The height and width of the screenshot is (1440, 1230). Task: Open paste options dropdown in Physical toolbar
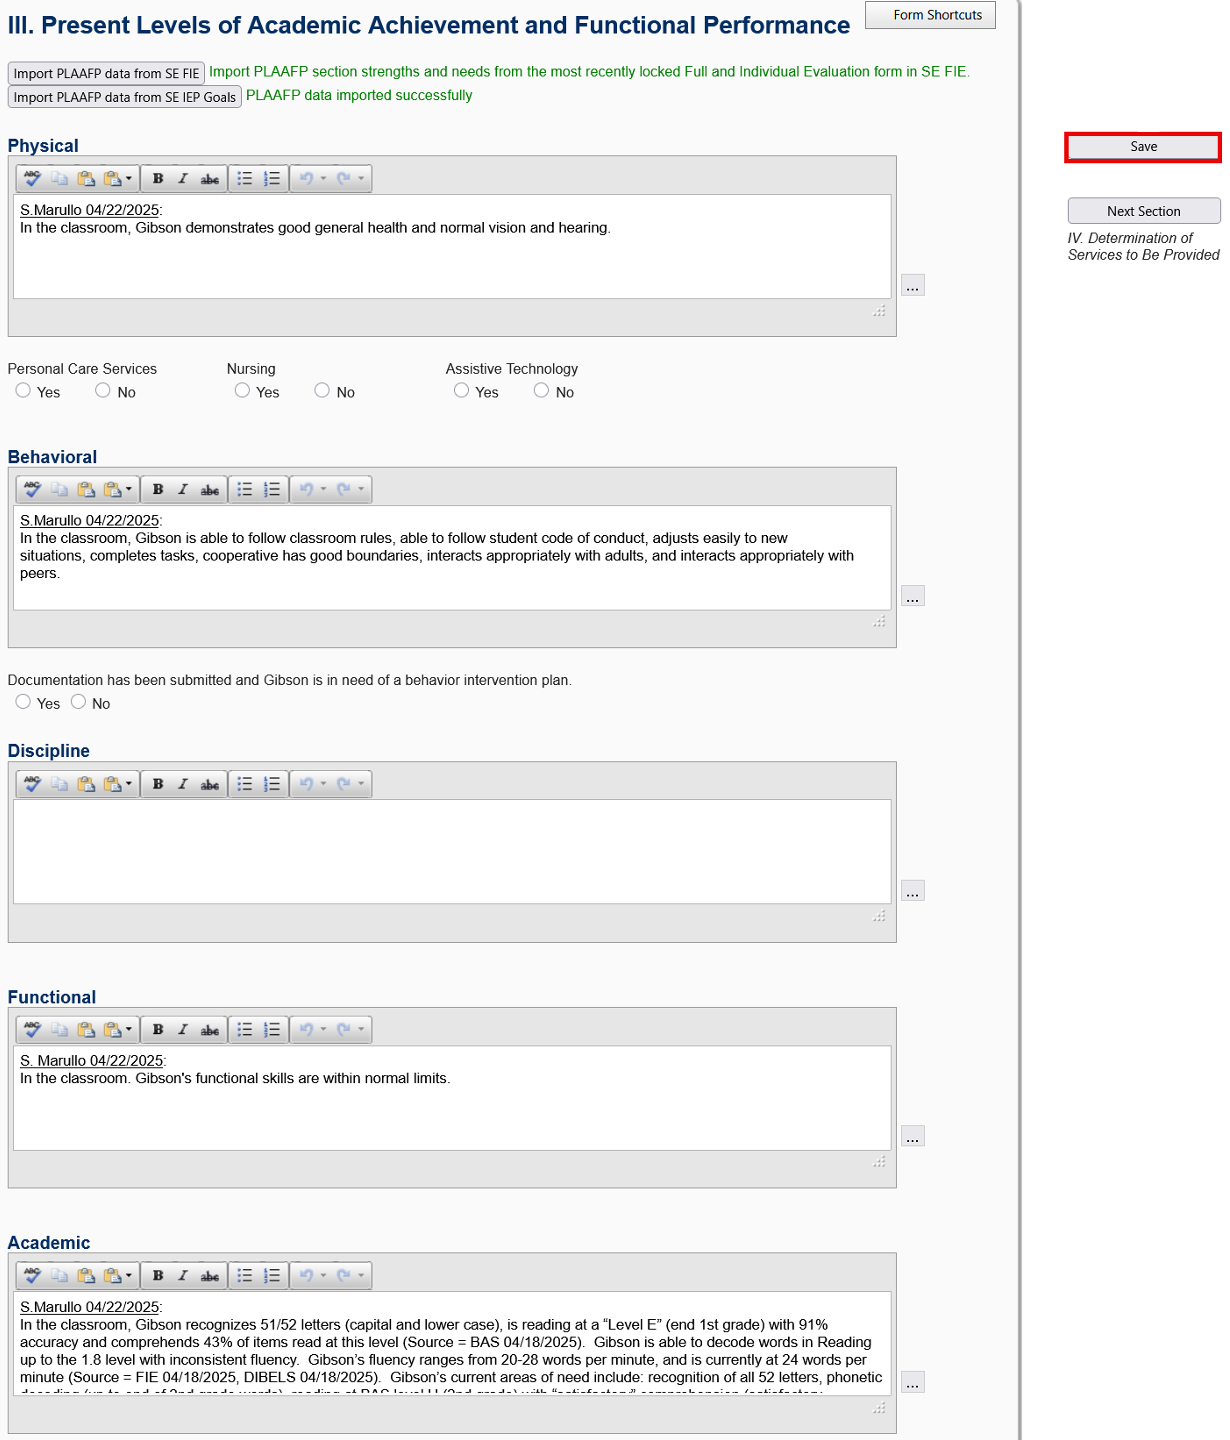pos(129,179)
